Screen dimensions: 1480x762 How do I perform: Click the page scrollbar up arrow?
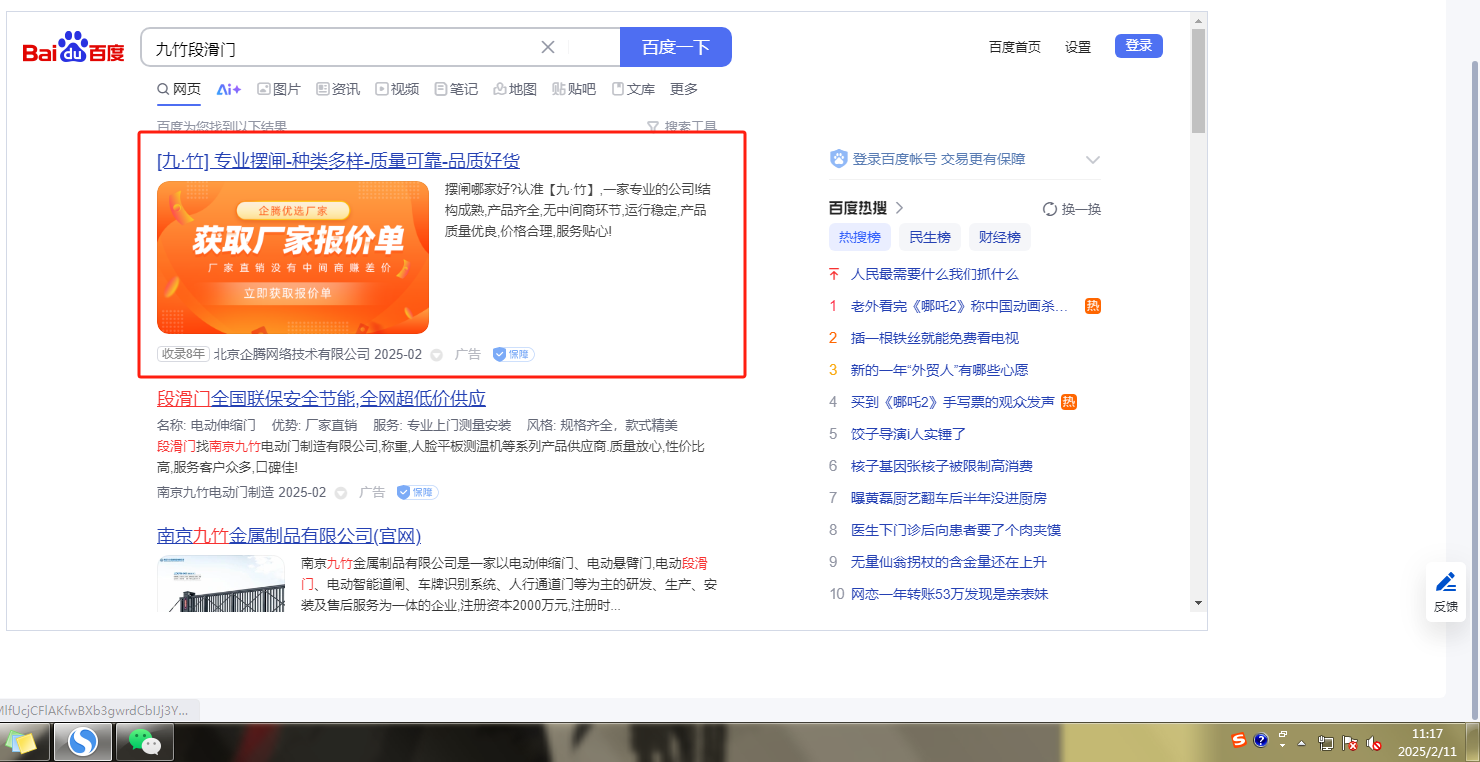1198,21
